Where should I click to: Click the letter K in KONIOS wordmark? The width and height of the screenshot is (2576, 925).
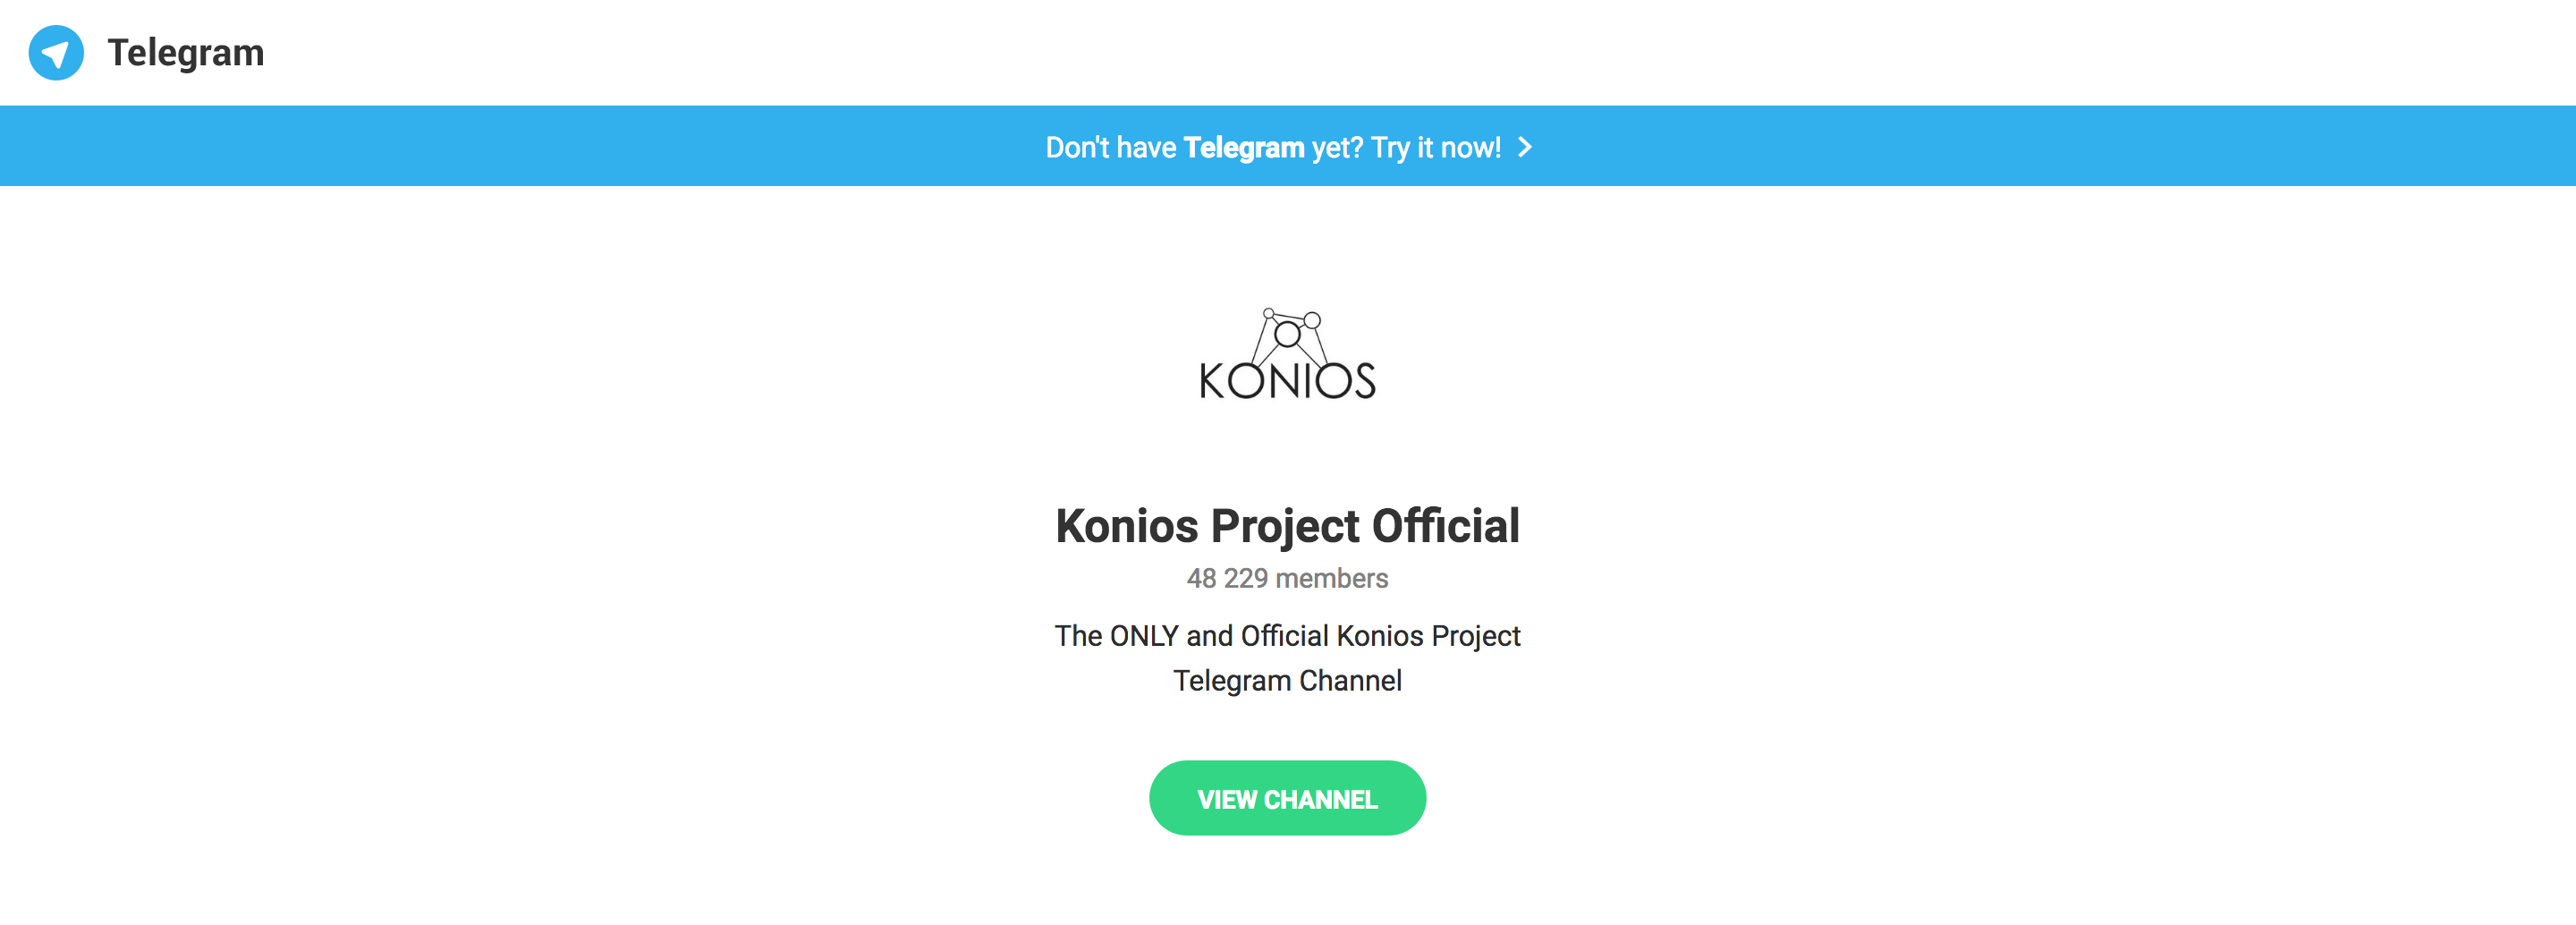[x=1212, y=381]
